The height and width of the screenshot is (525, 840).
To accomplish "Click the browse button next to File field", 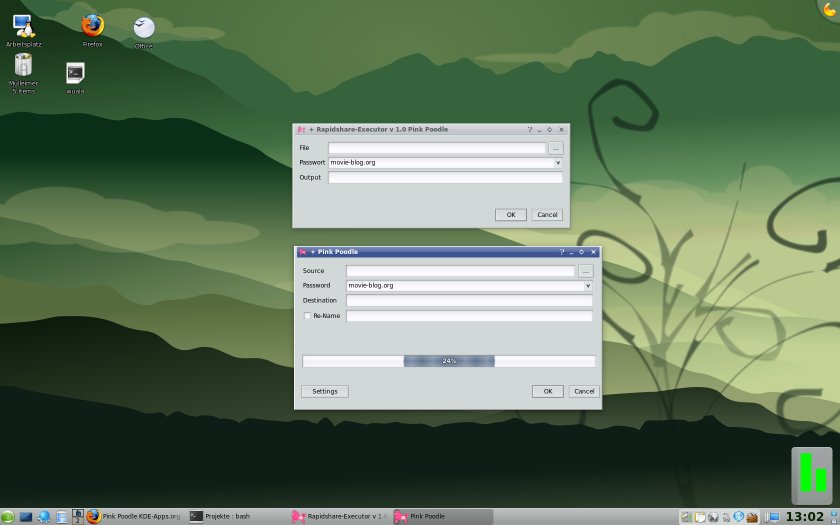I will [x=556, y=148].
